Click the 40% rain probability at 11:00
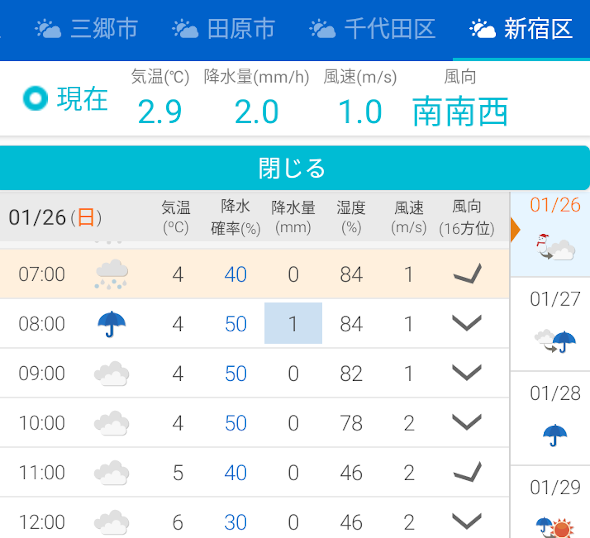Image resolution: width=590 pixels, height=538 pixels. [236, 473]
